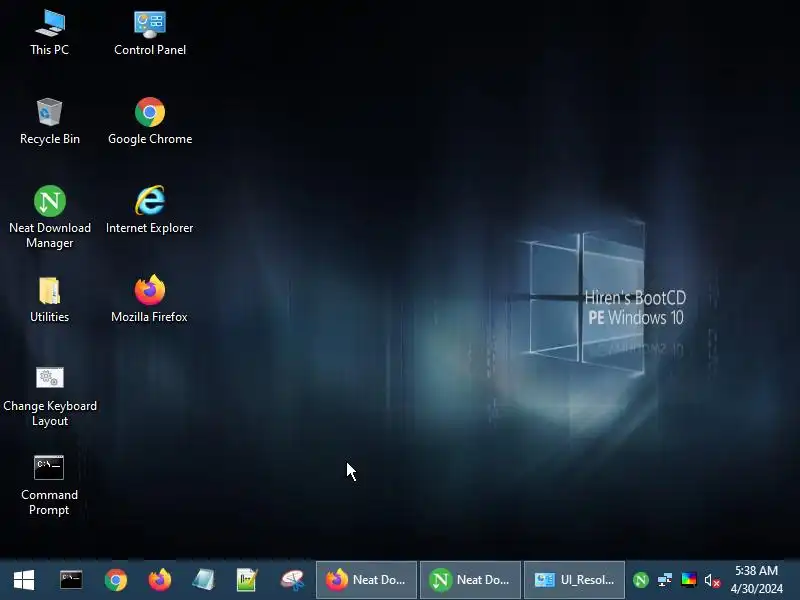Image resolution: width=800 pixels, height=600 pixels.
Task: Open network icon in system tray
Action: [665, 580]
